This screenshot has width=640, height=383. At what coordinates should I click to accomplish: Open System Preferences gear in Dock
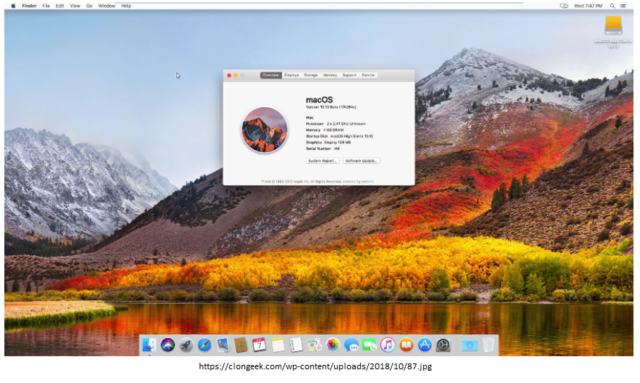point(443,345)
